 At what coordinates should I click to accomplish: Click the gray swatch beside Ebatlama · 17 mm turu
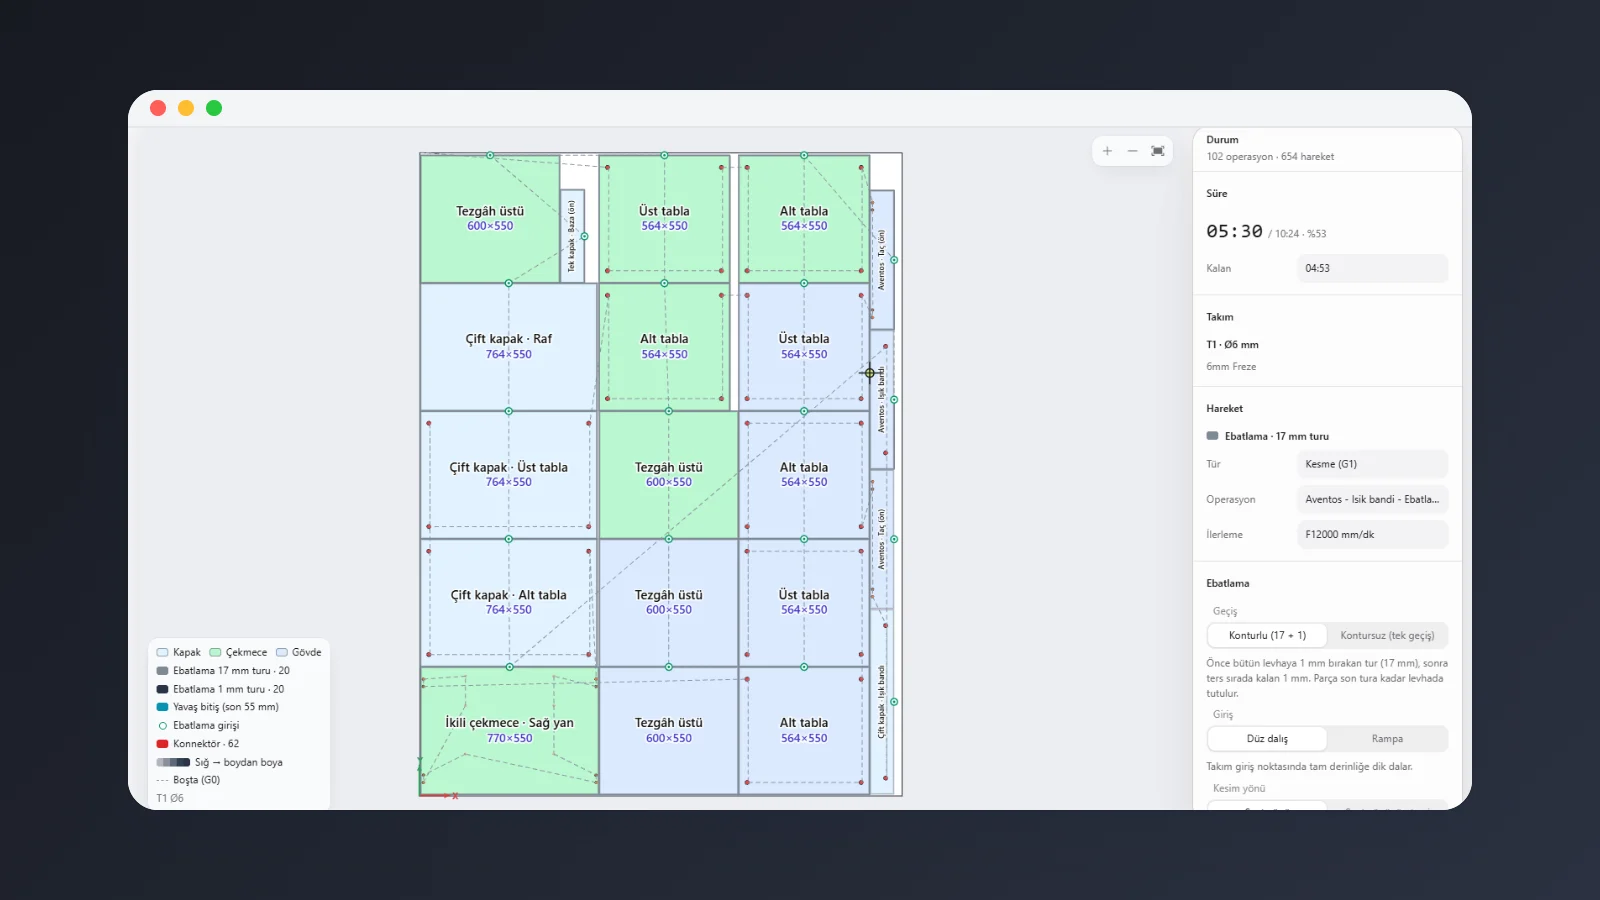pos(1212,436)
